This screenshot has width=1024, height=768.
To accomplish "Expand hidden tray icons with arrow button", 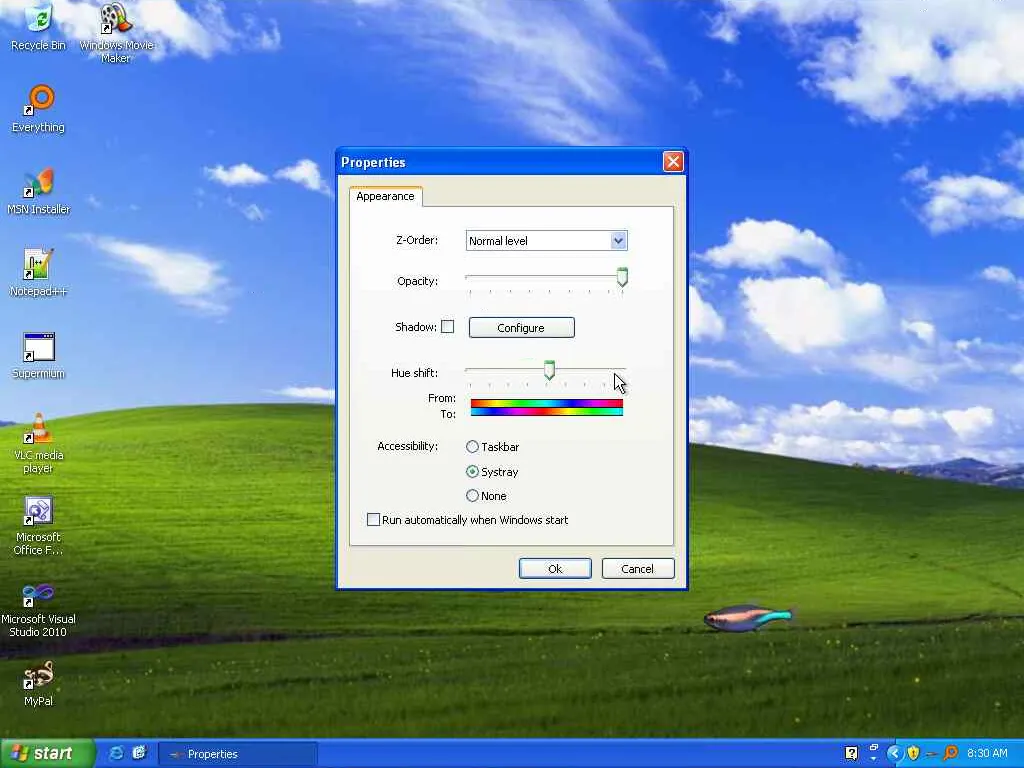I will click(895, 753).
